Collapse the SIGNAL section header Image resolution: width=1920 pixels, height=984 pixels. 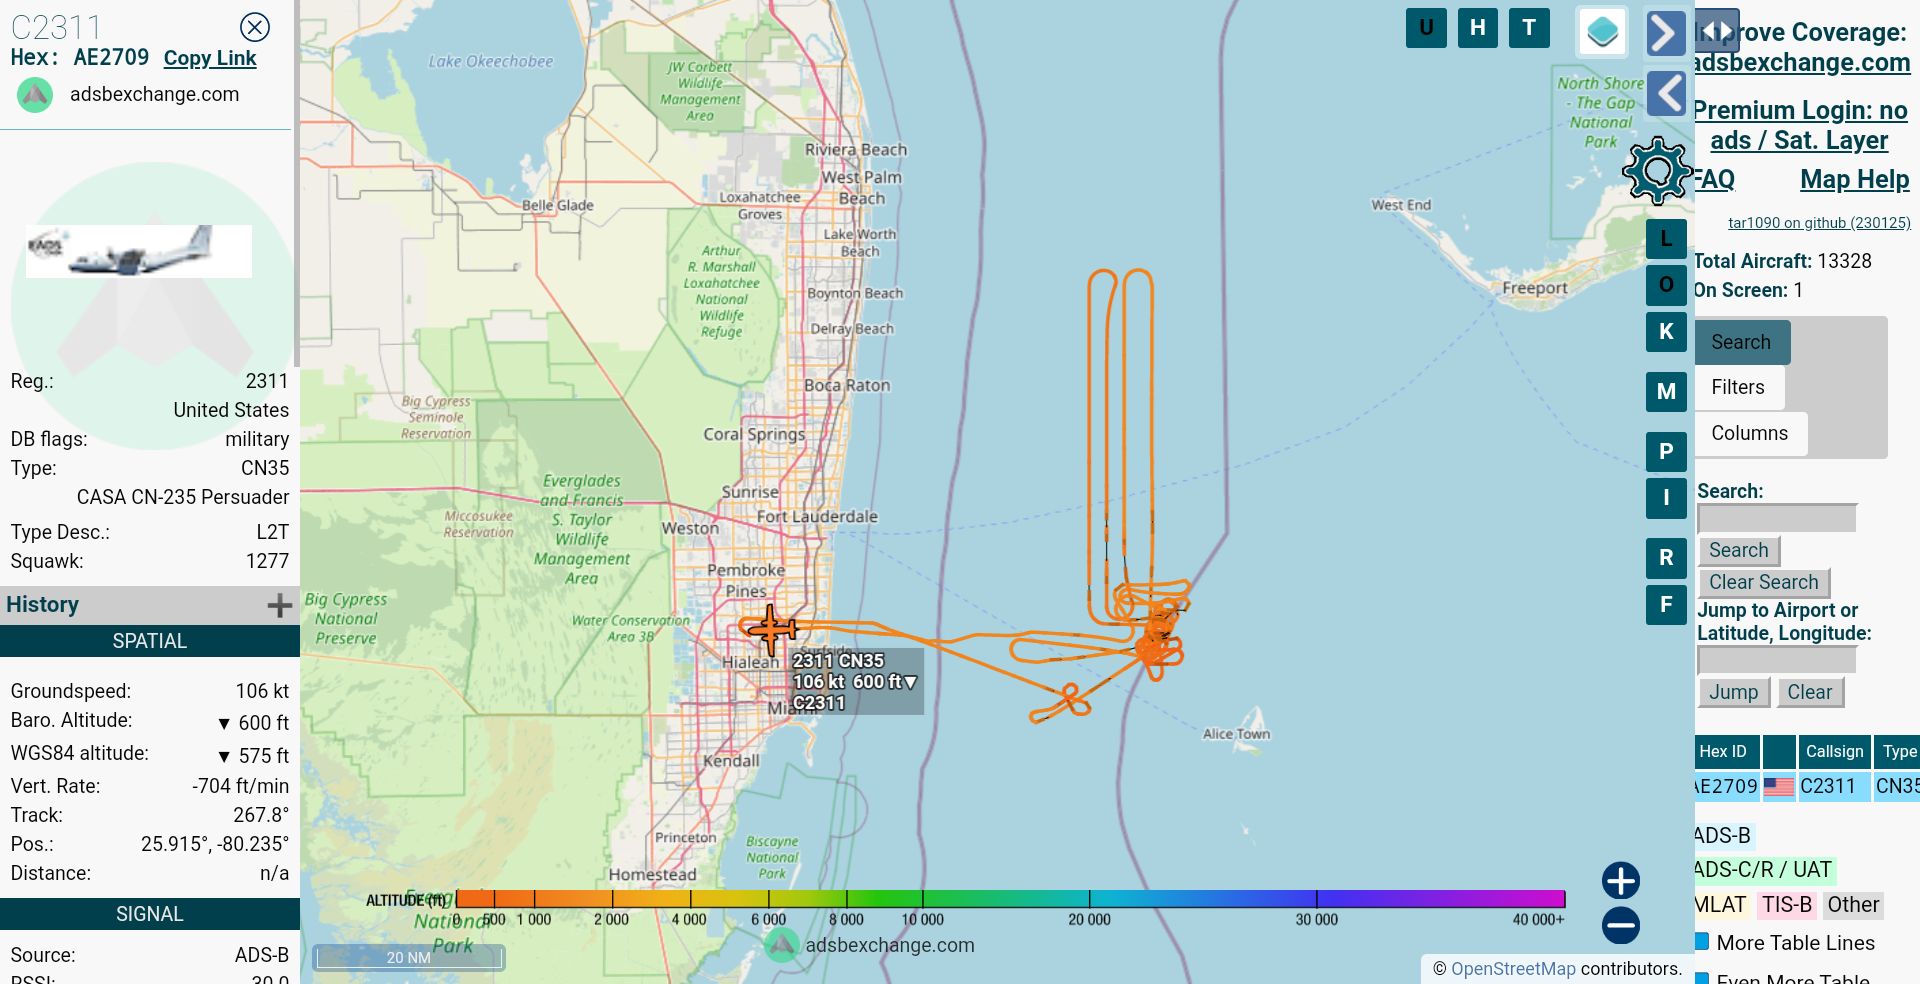coord(150,914)
